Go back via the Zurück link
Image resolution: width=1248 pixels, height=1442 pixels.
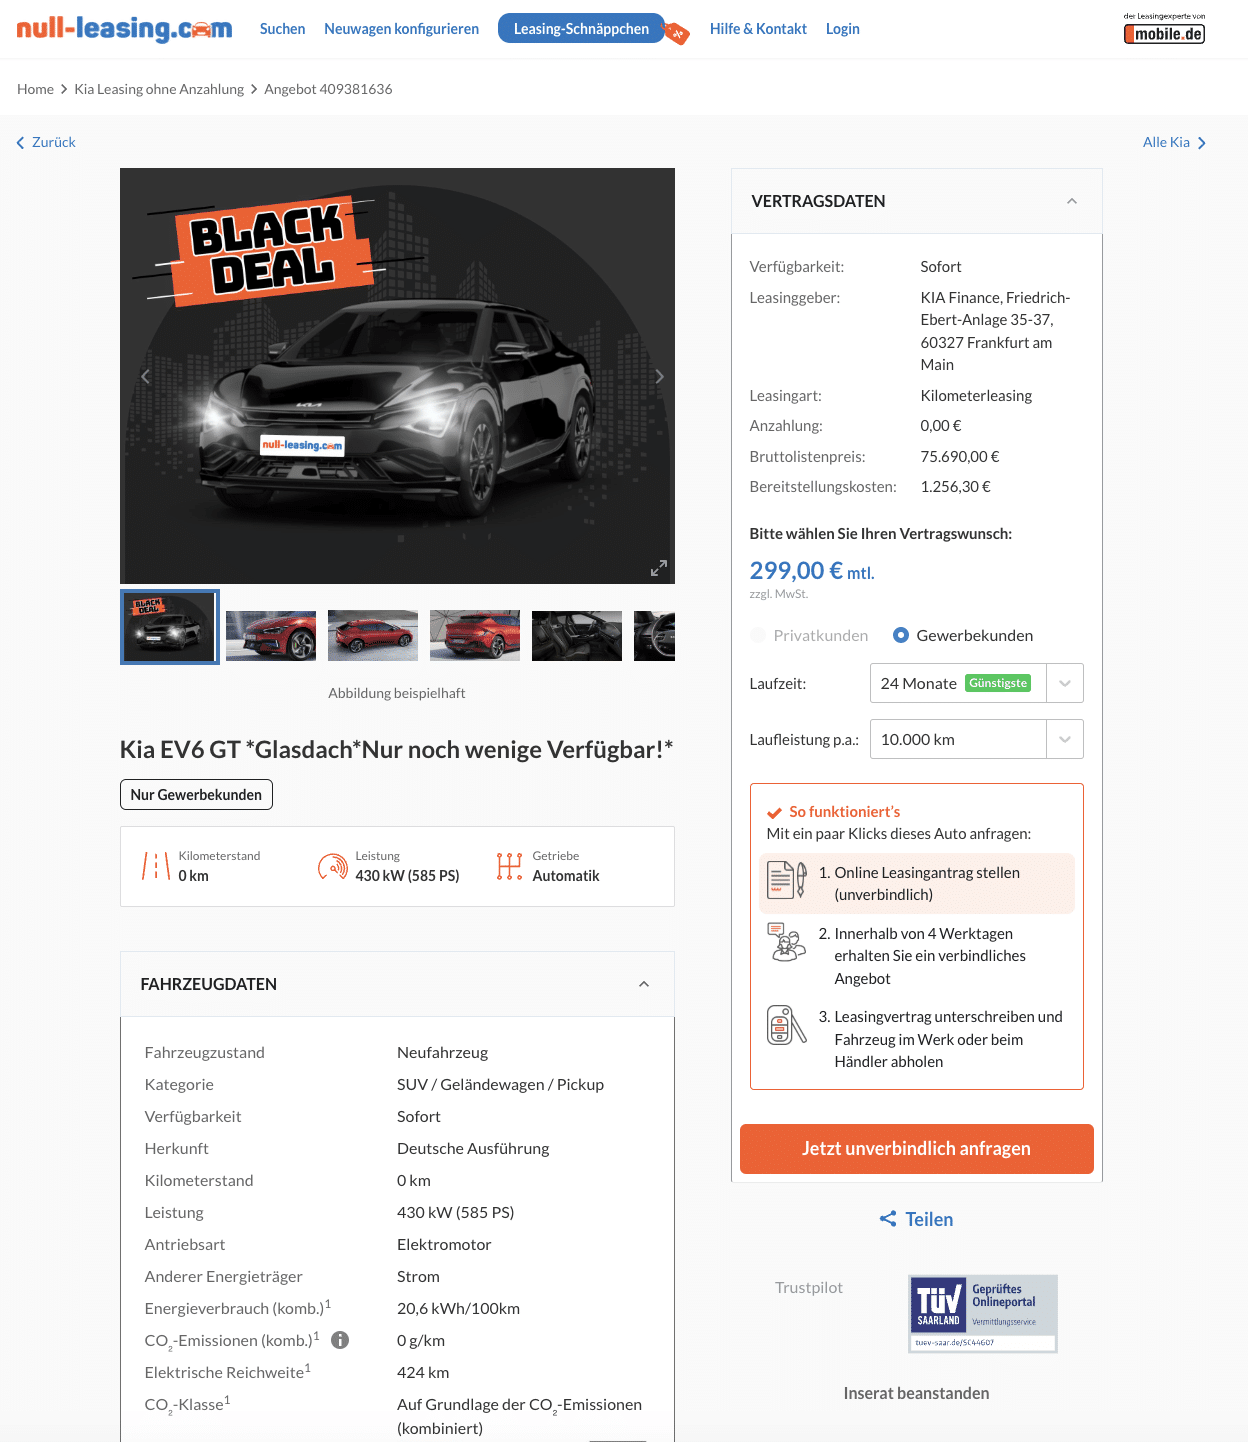pyautogui.click(x=46, y=142)
